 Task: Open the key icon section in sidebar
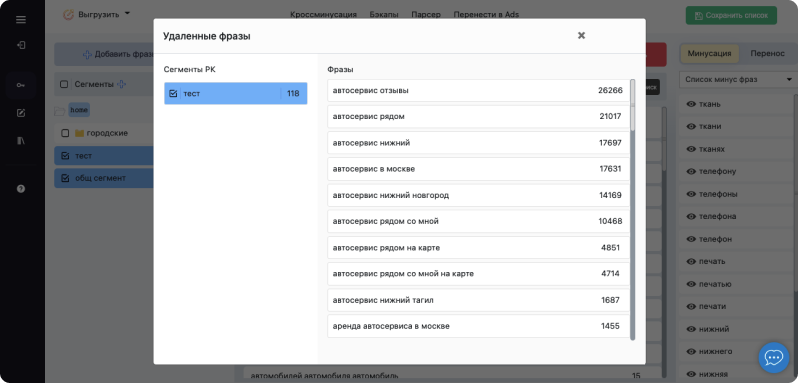(x=21, y=85)
